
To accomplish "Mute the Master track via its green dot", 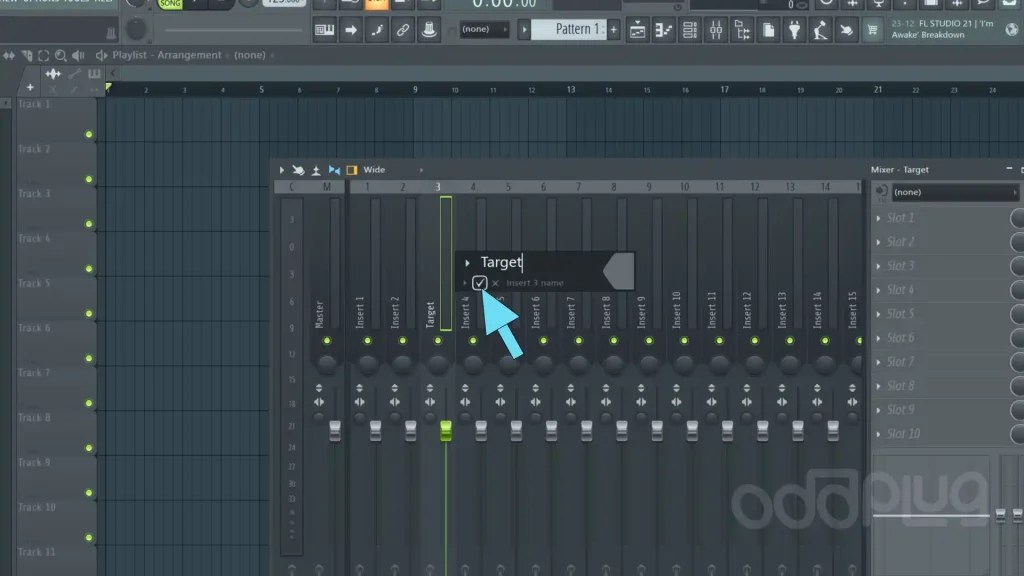I will (326, 341).
